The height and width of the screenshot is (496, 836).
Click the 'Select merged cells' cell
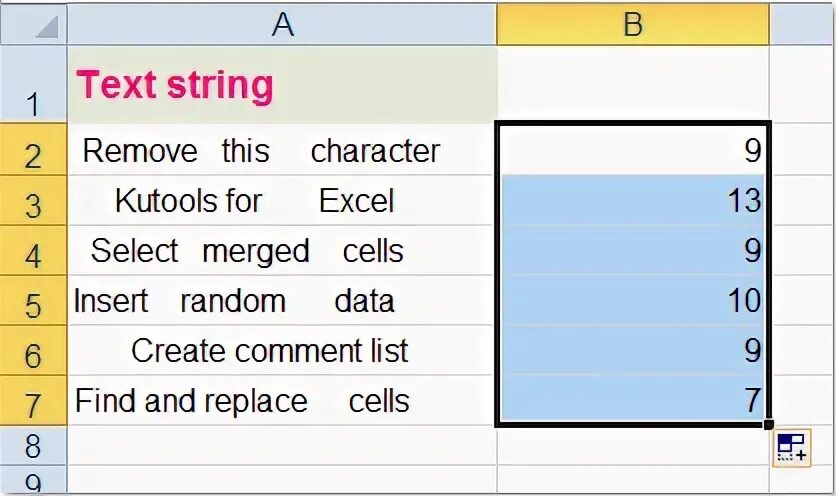click(282, 251)
